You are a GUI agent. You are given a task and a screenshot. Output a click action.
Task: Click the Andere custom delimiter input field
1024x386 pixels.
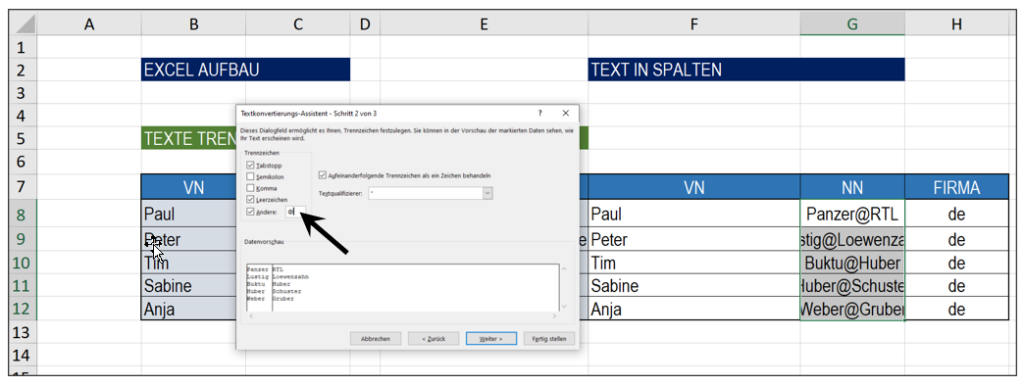click(x=295, y=212)
